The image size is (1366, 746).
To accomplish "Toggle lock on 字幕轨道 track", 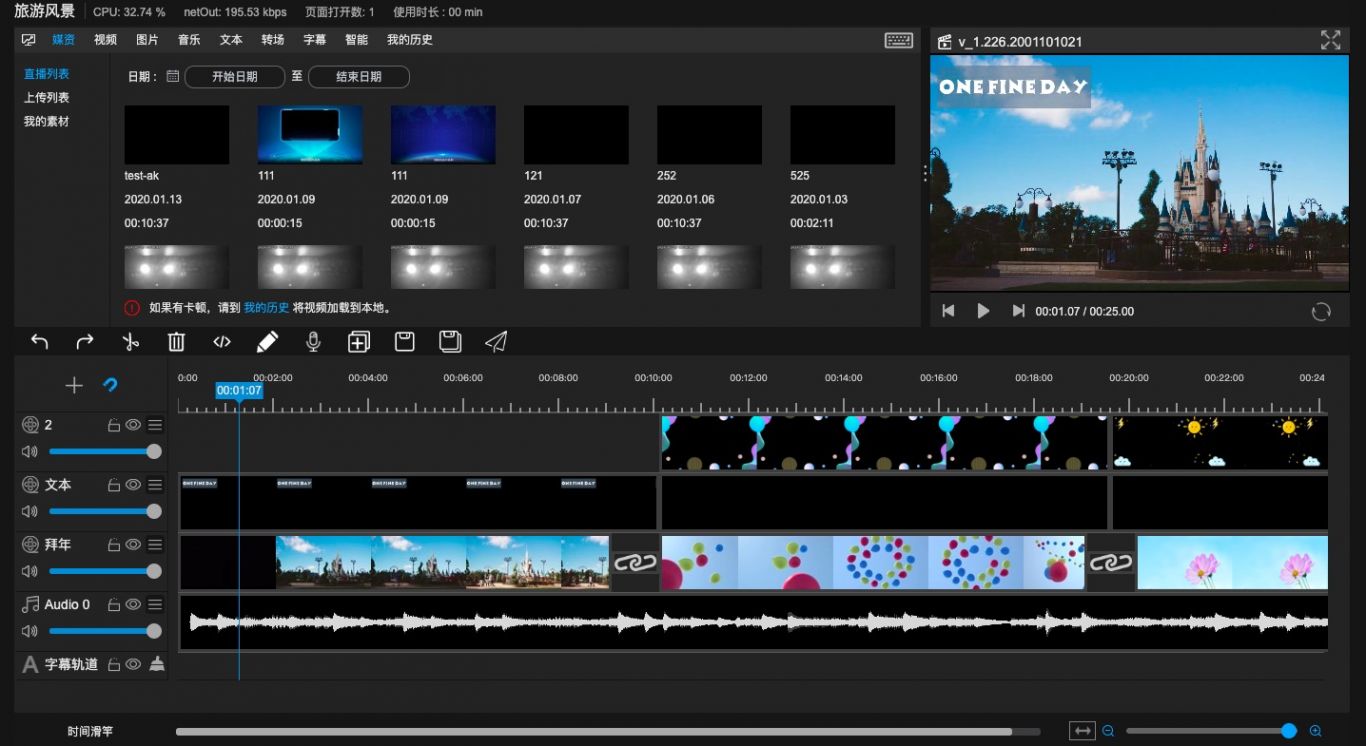I will point(114,665).
